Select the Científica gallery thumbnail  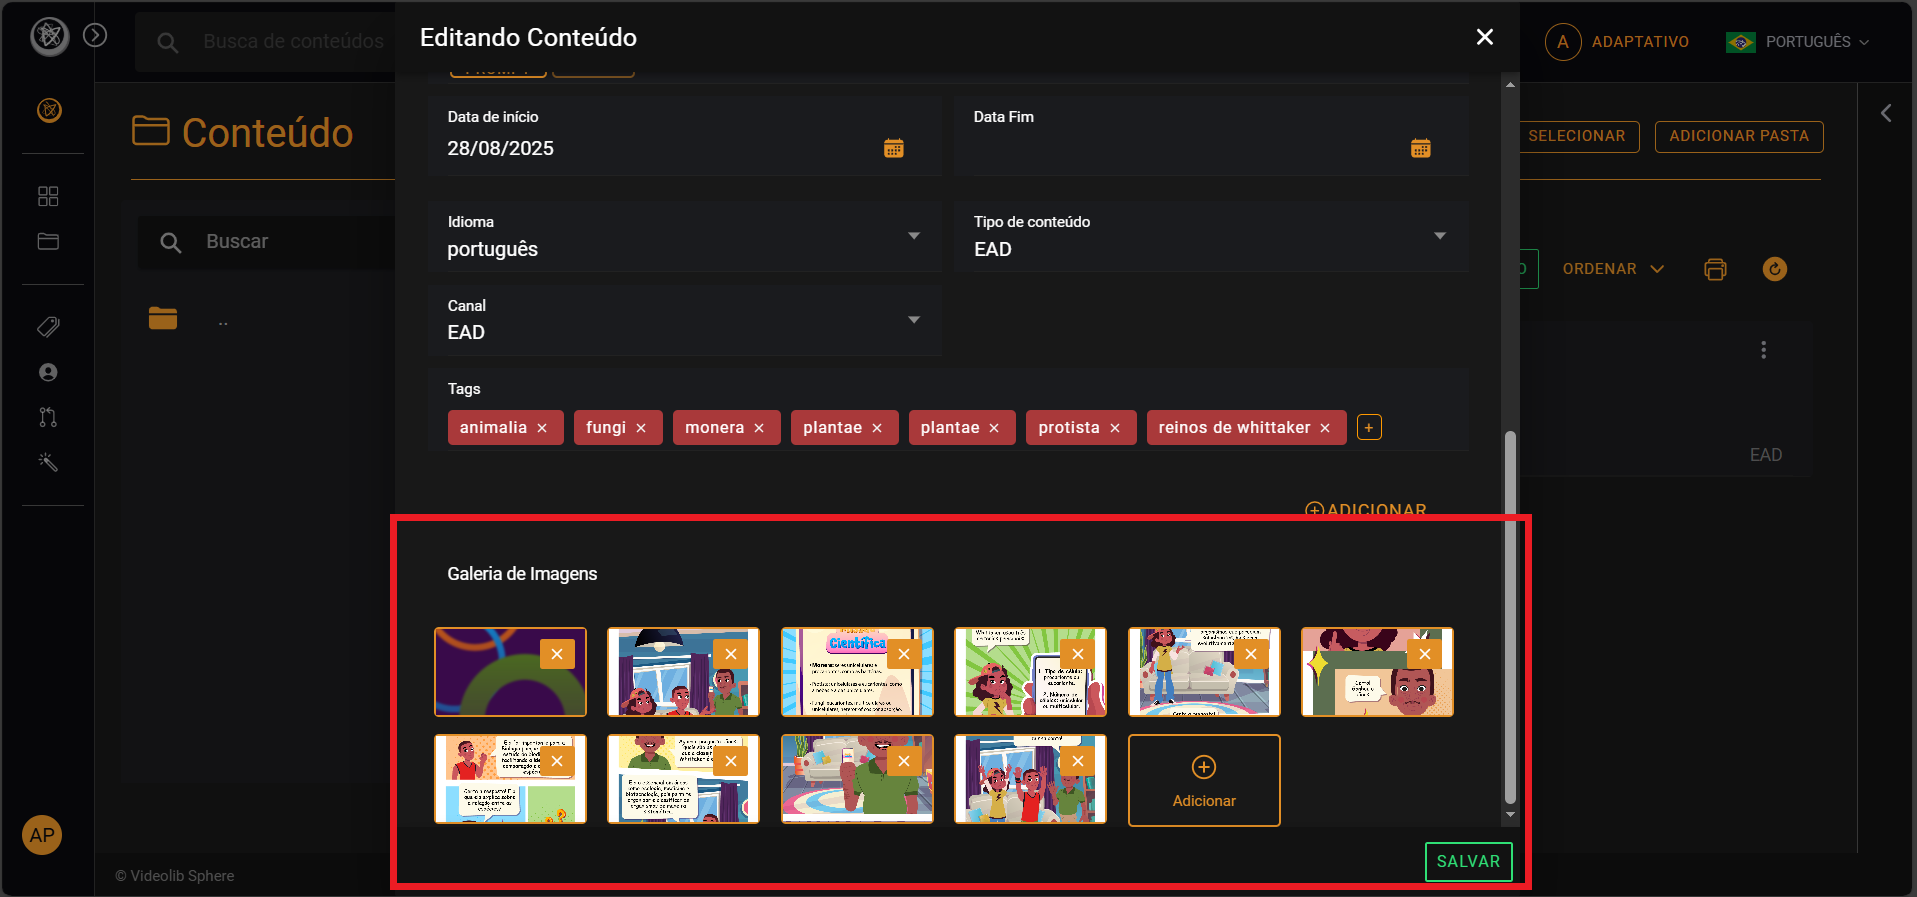tap(857, 672)
